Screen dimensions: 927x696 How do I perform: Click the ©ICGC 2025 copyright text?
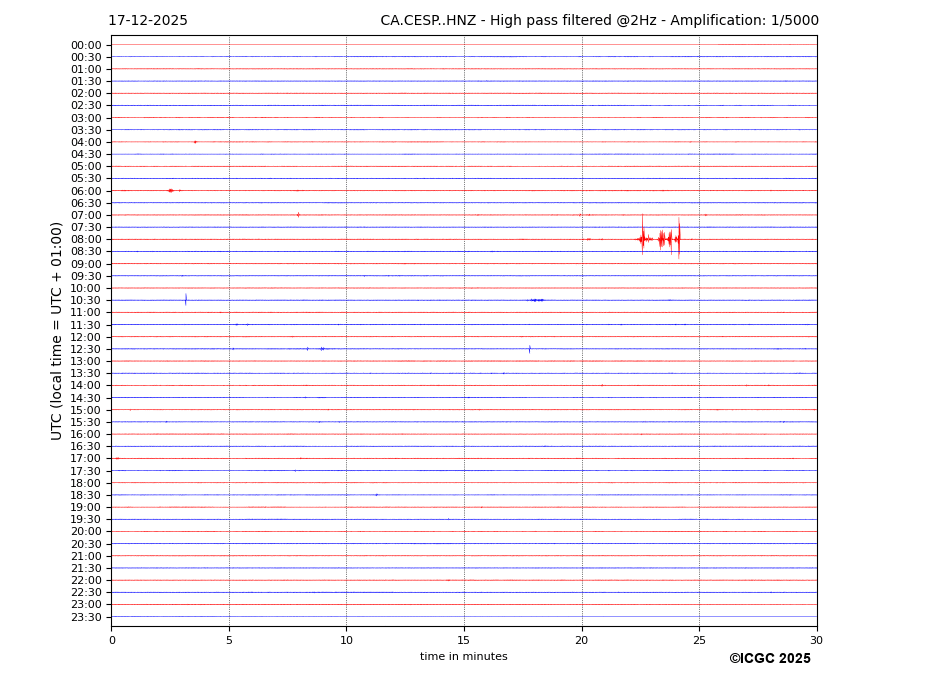[x=769, y=659]
